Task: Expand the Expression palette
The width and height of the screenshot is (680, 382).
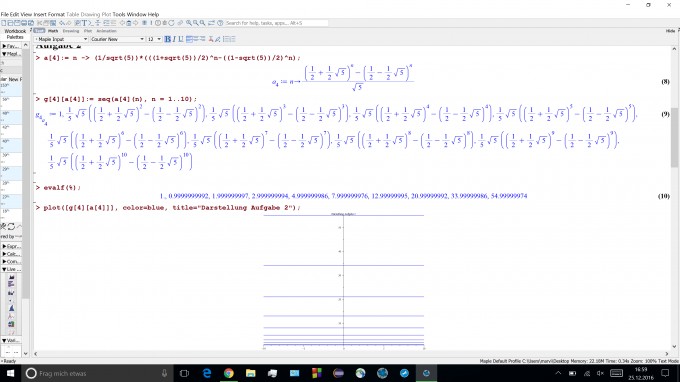Action: tap(11, 246)
